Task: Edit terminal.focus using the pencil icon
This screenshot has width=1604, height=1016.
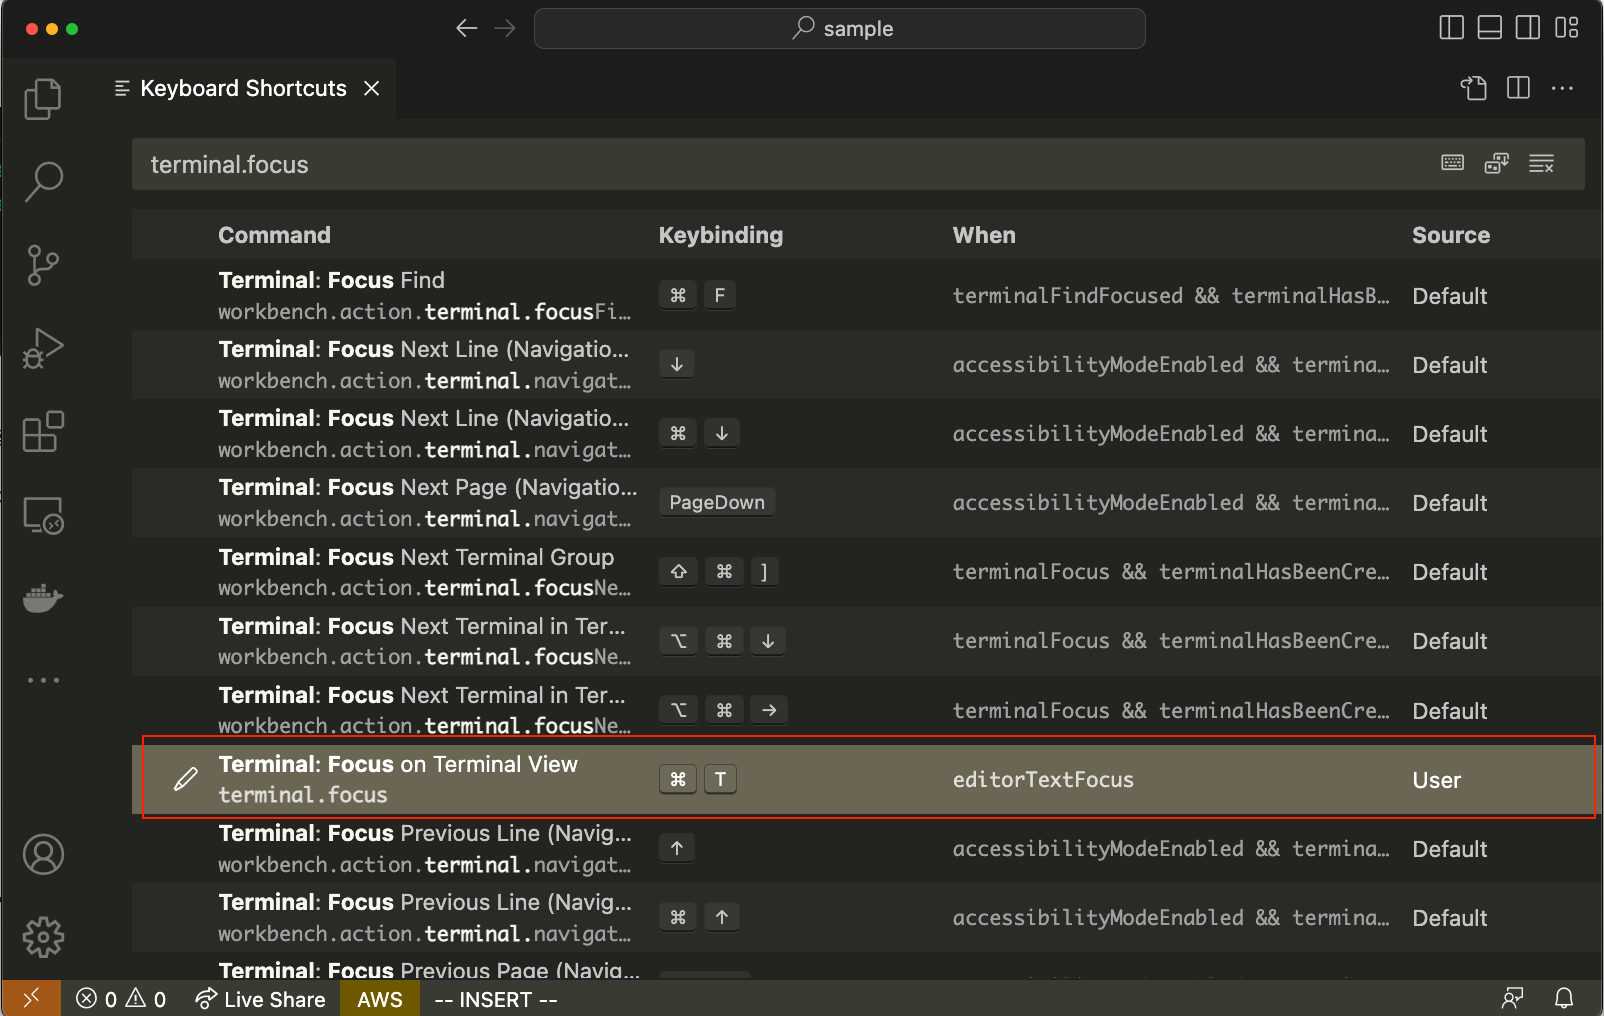Action: click(x=185, y=777)
